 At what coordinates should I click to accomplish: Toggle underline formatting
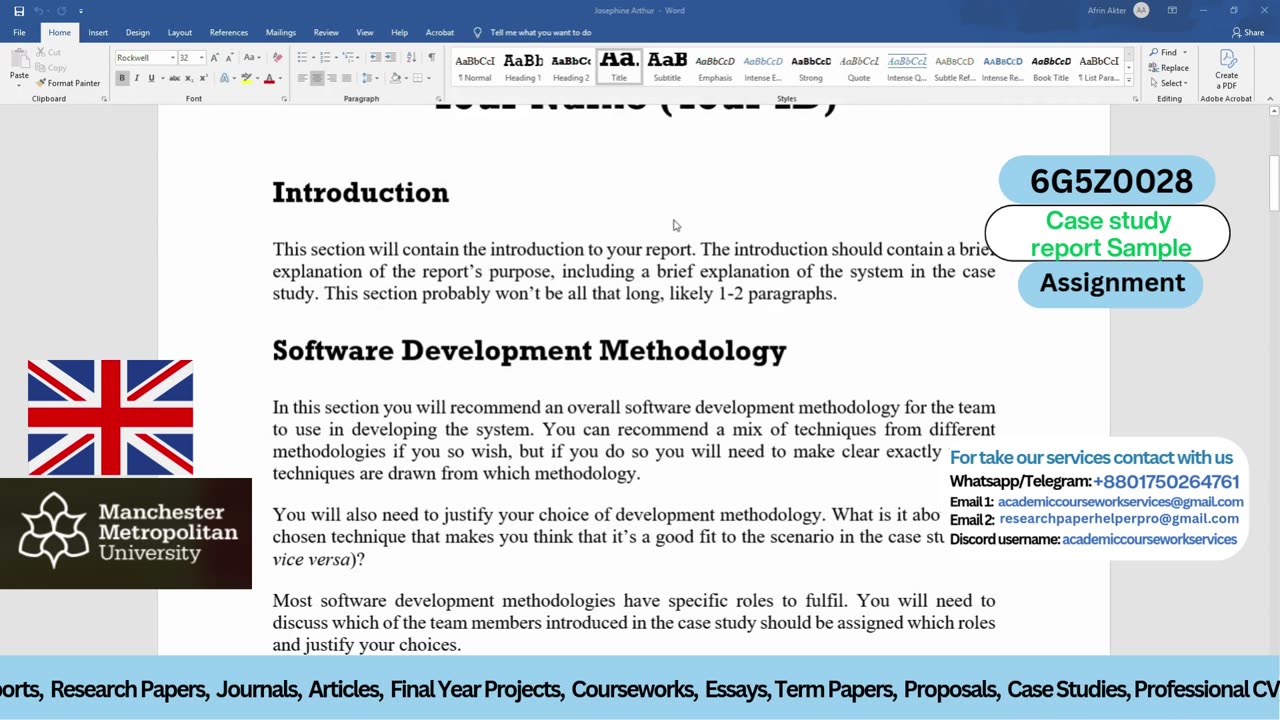(x=151, y=78)
